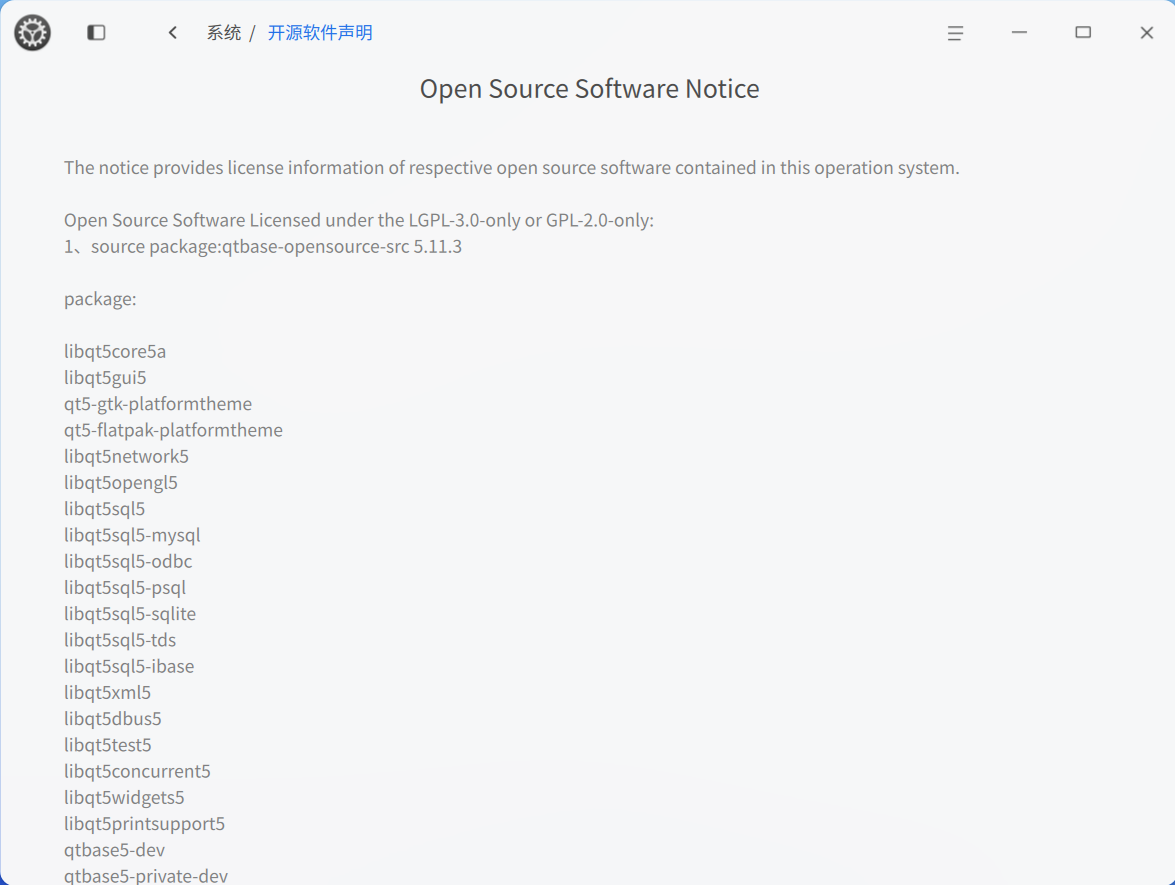
Task: Click the qtbase5-dev entry
Action: (x=114, y=850)
